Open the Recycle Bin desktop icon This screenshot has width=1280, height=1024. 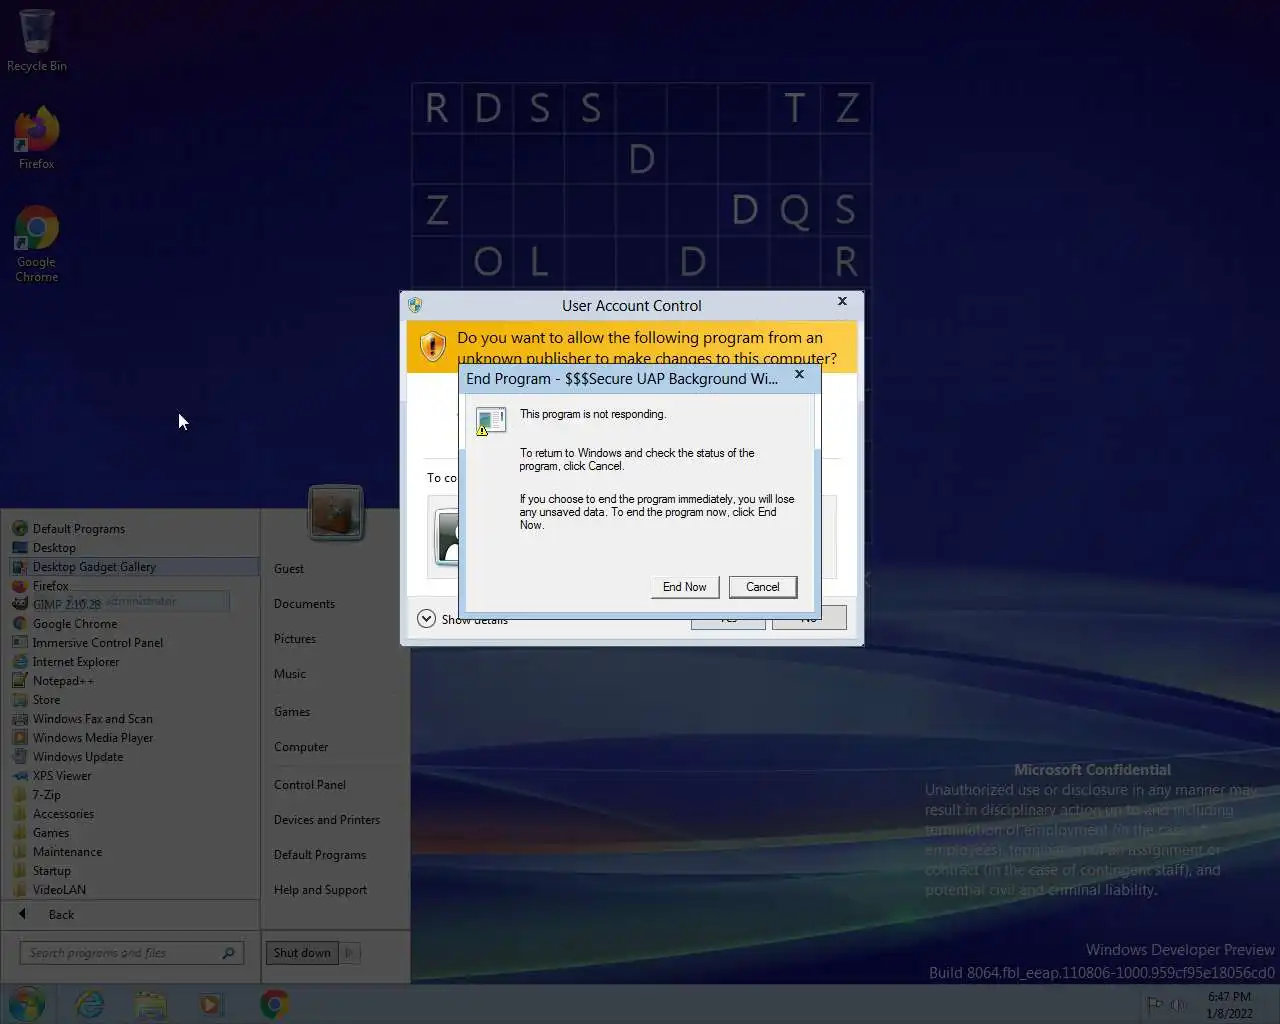coord(36,40)
